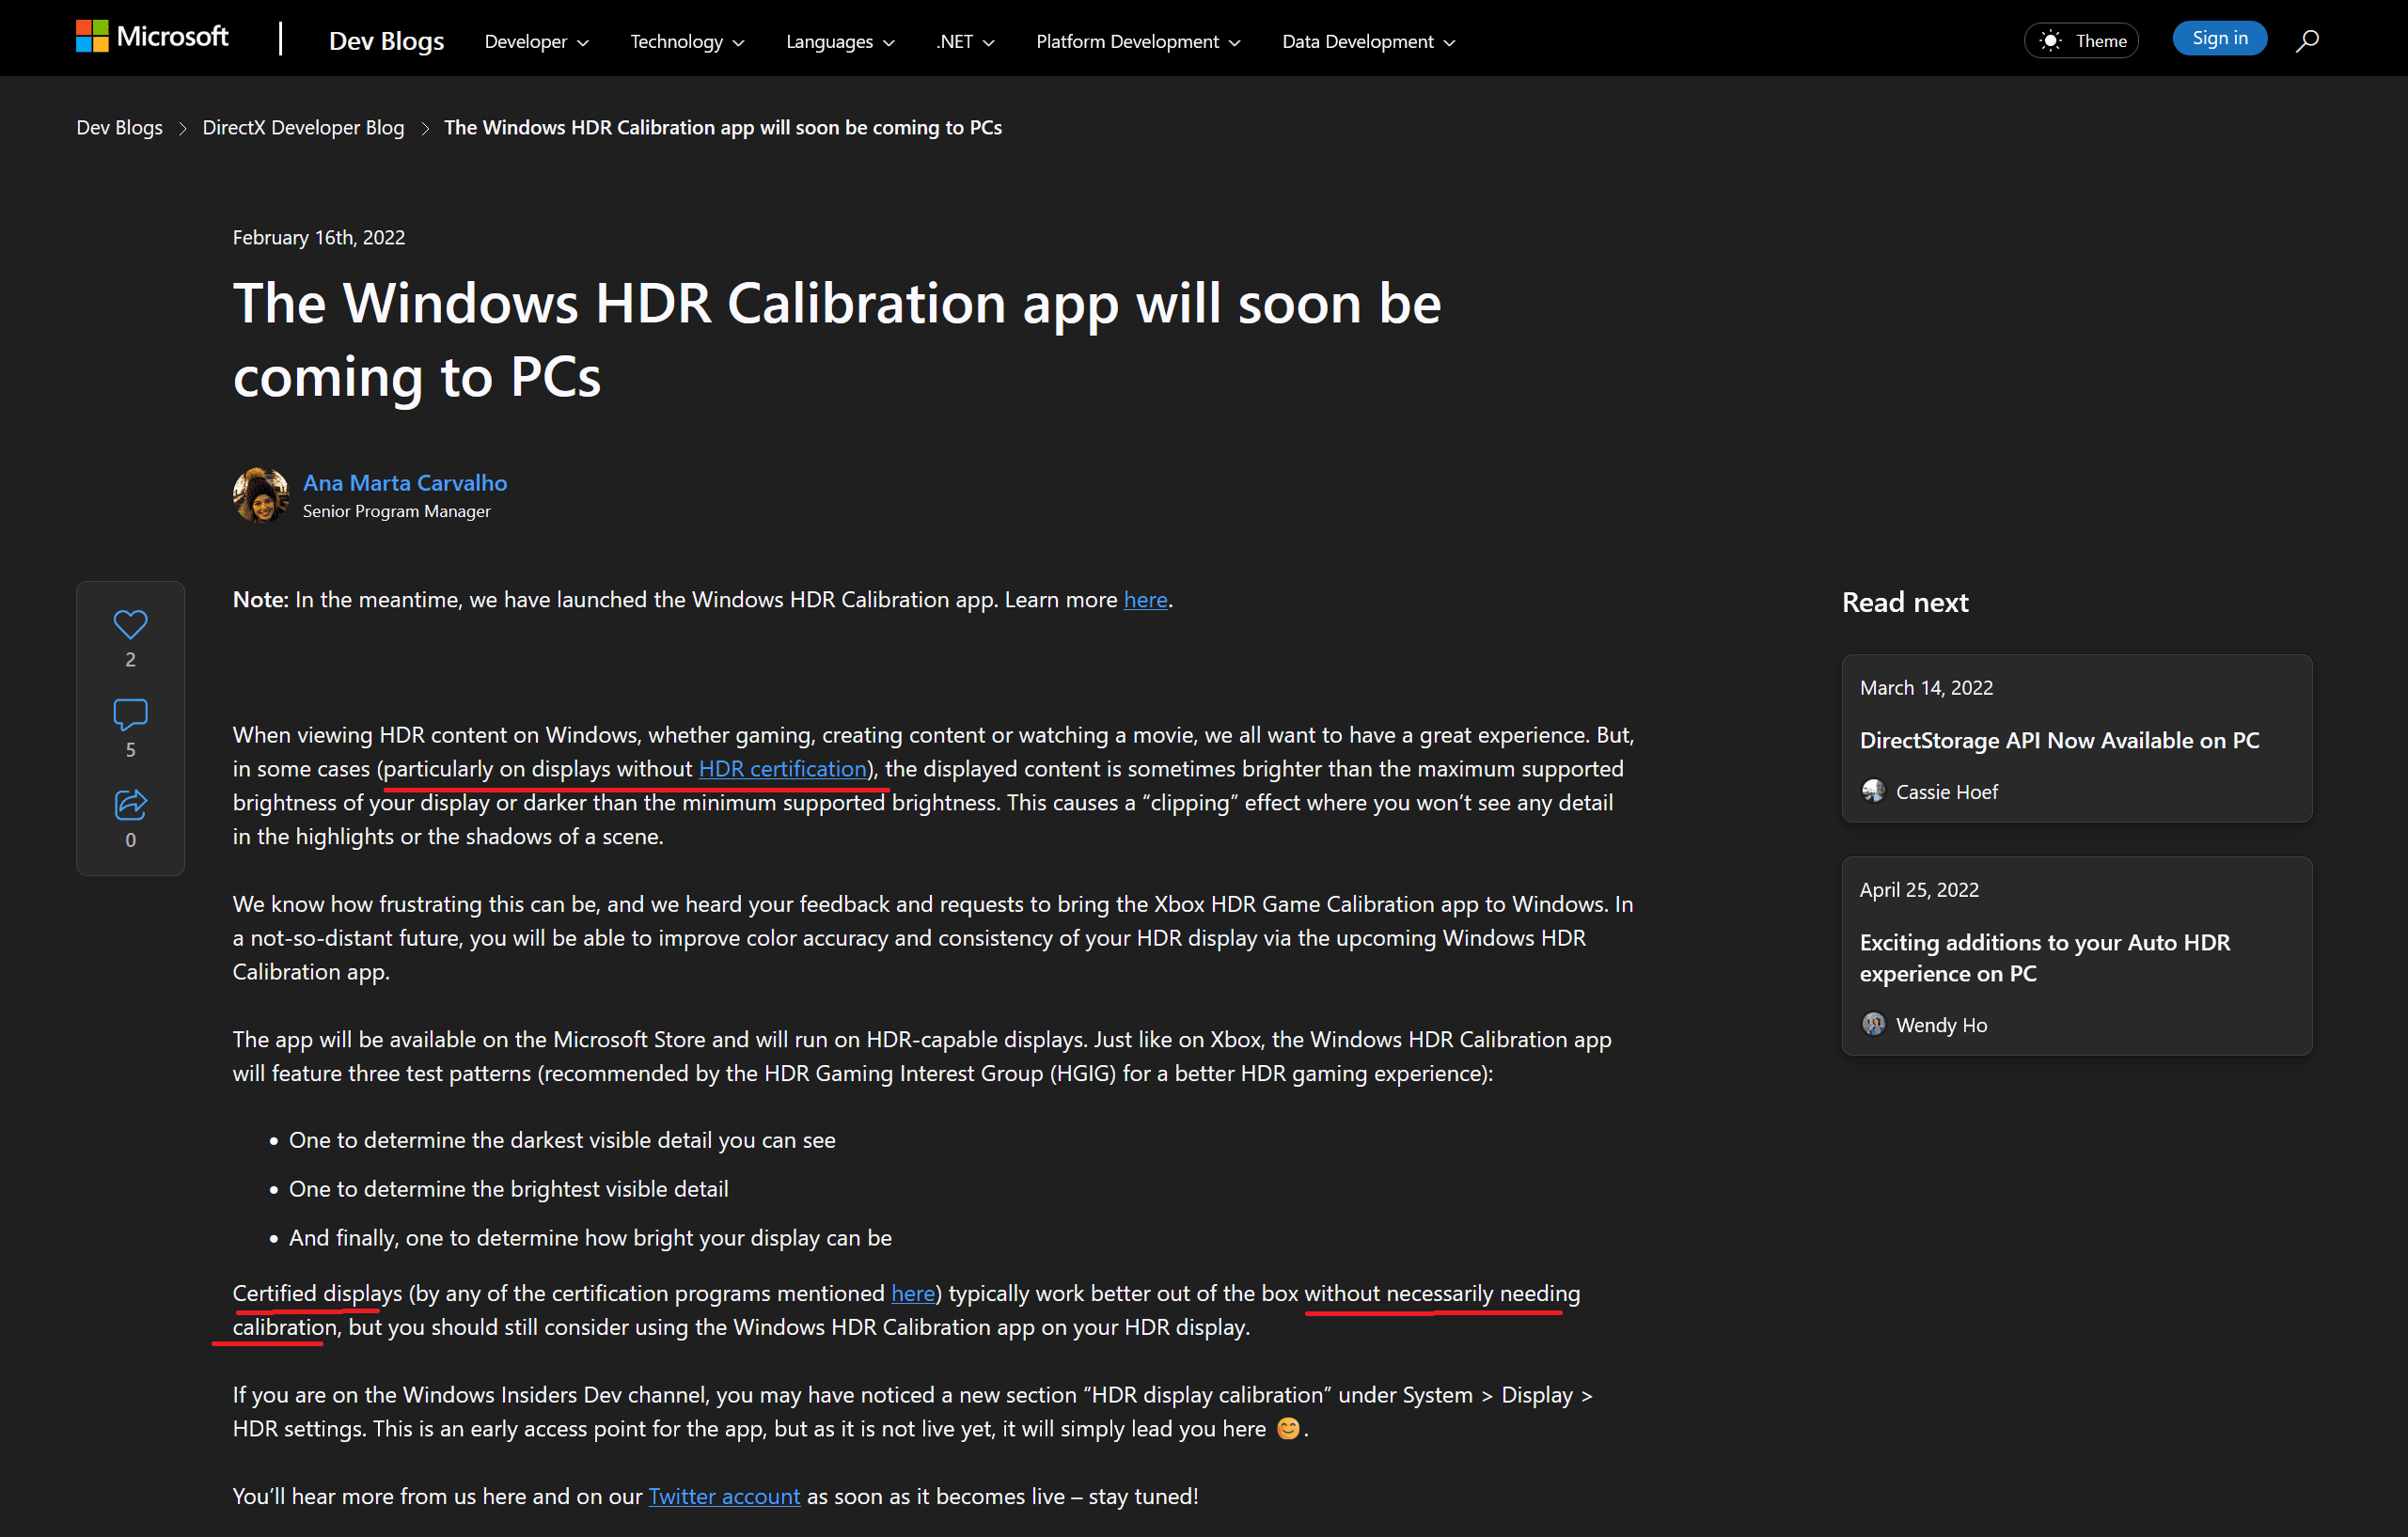The height and width of the screenshot is (1537, 2408).
Task: Click bullet 'how bright your display can be'
Action: (590, 1237)
